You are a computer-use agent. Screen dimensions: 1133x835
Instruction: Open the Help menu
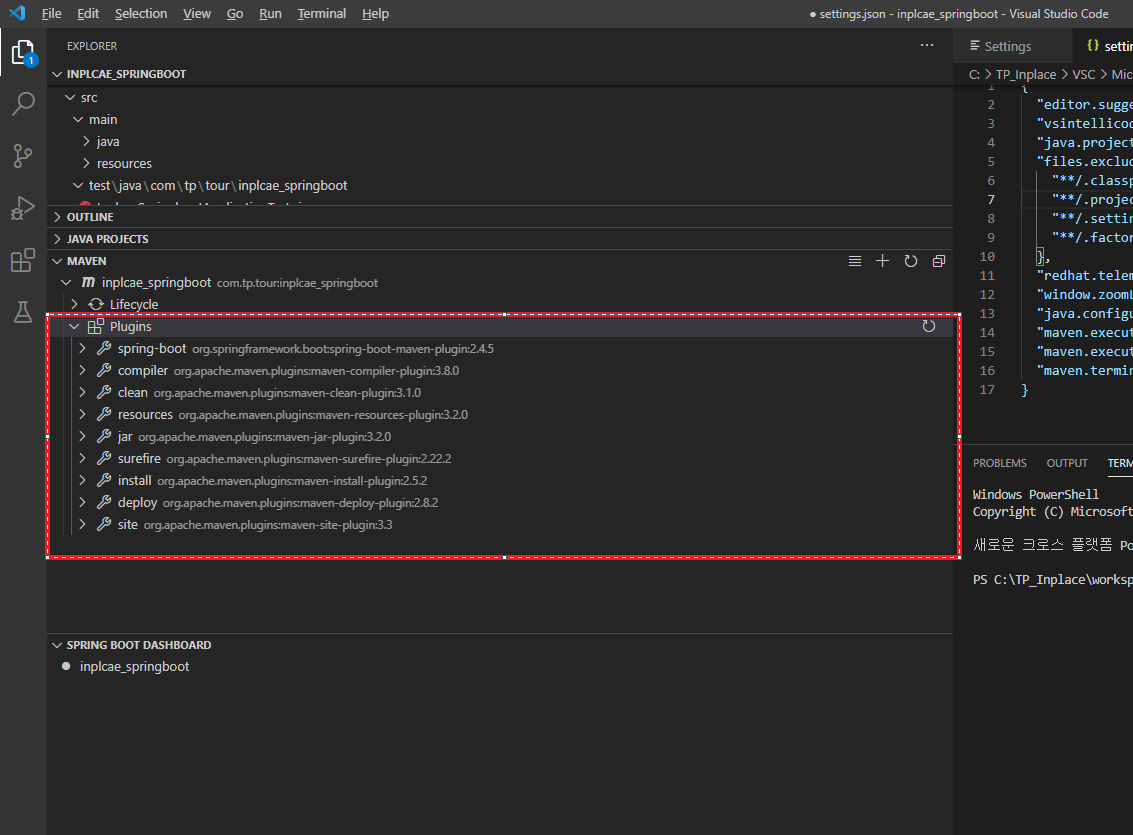(x=375, y=13)
